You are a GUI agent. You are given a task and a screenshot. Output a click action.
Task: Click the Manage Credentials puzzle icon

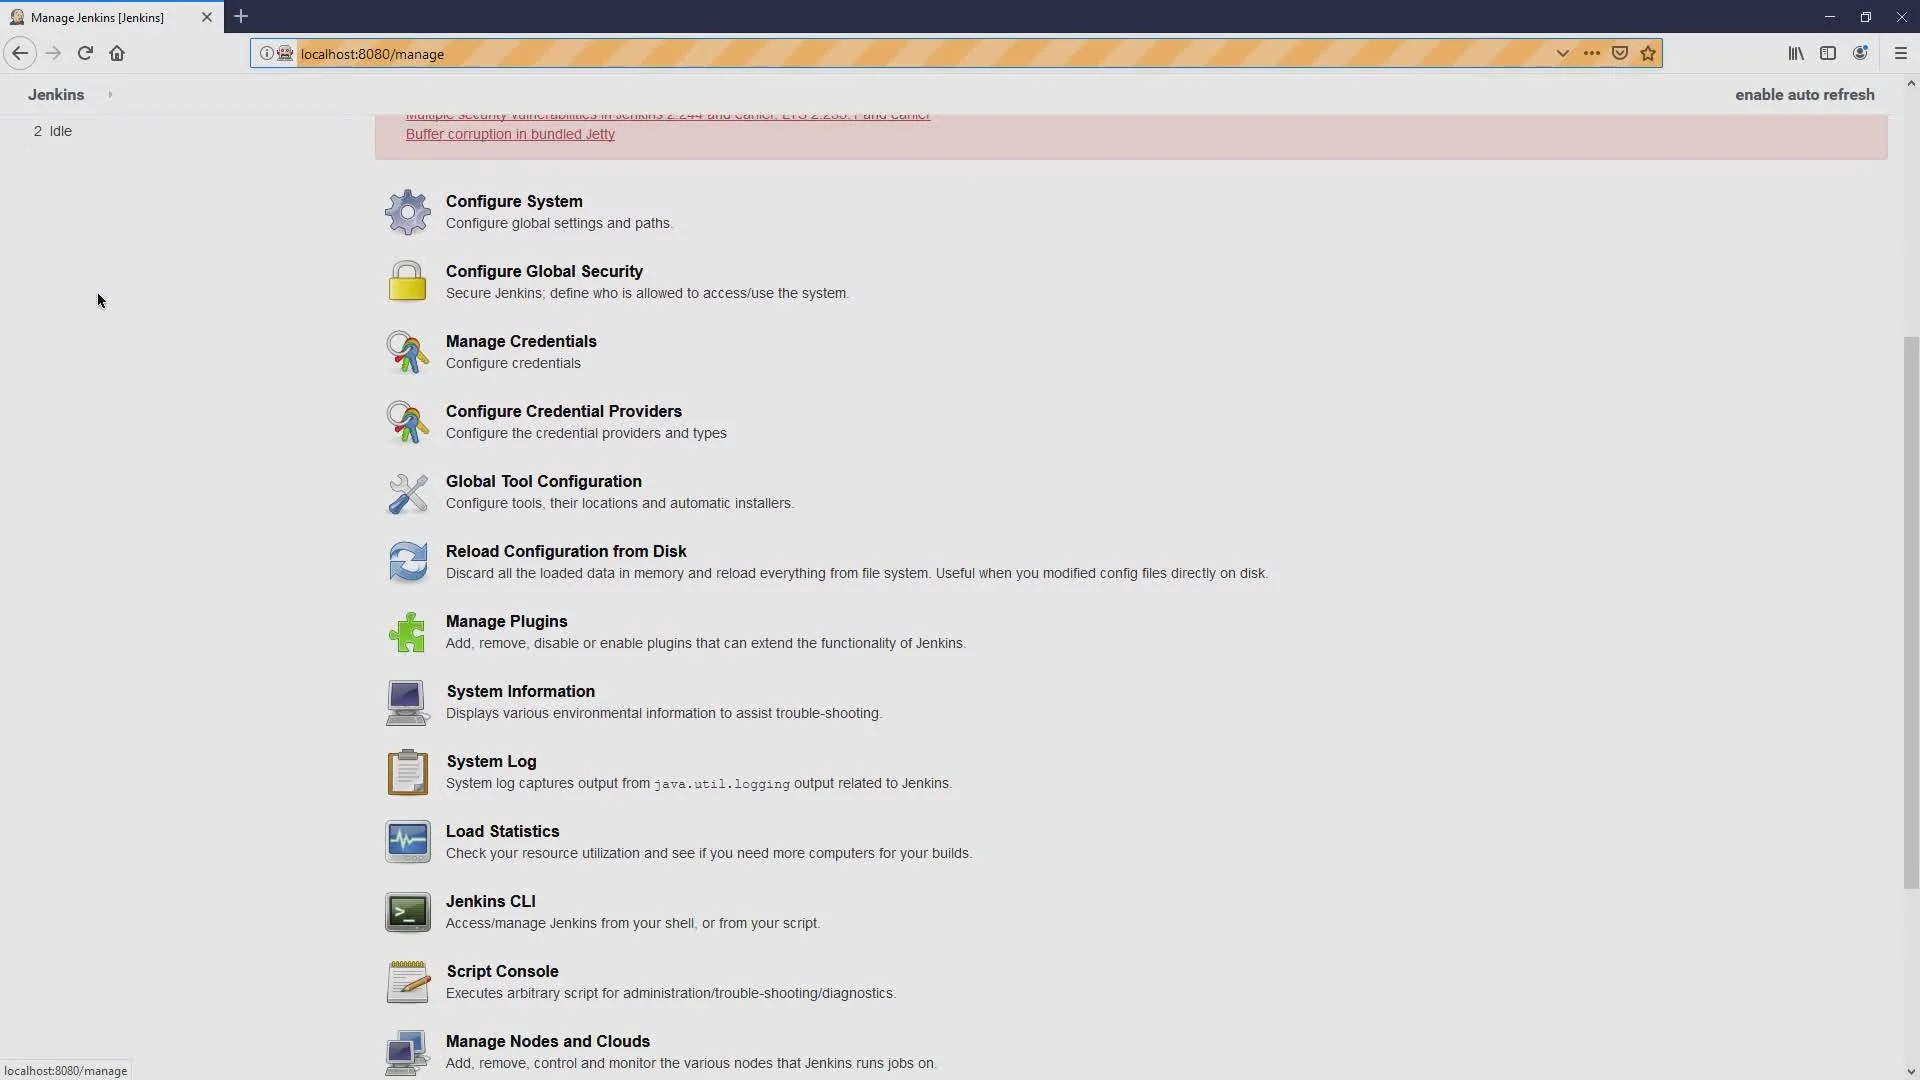click(x=406, y=351)
